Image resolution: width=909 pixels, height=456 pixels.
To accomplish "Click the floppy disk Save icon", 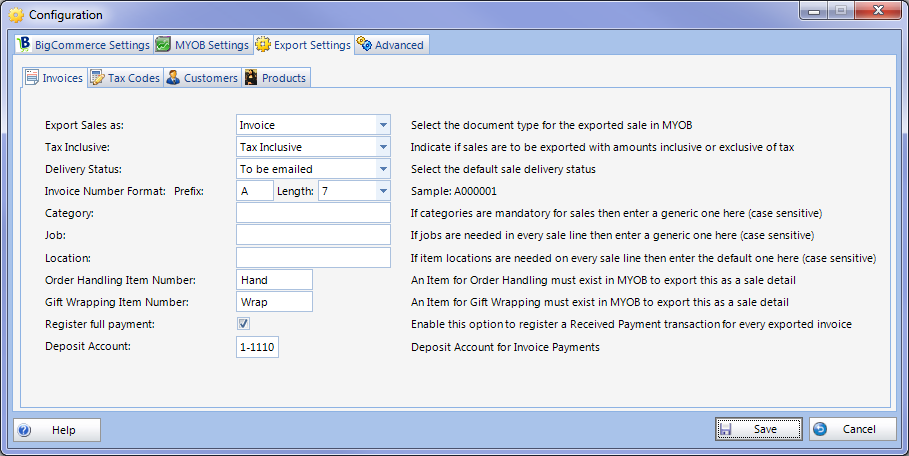I will click(725, 429).
